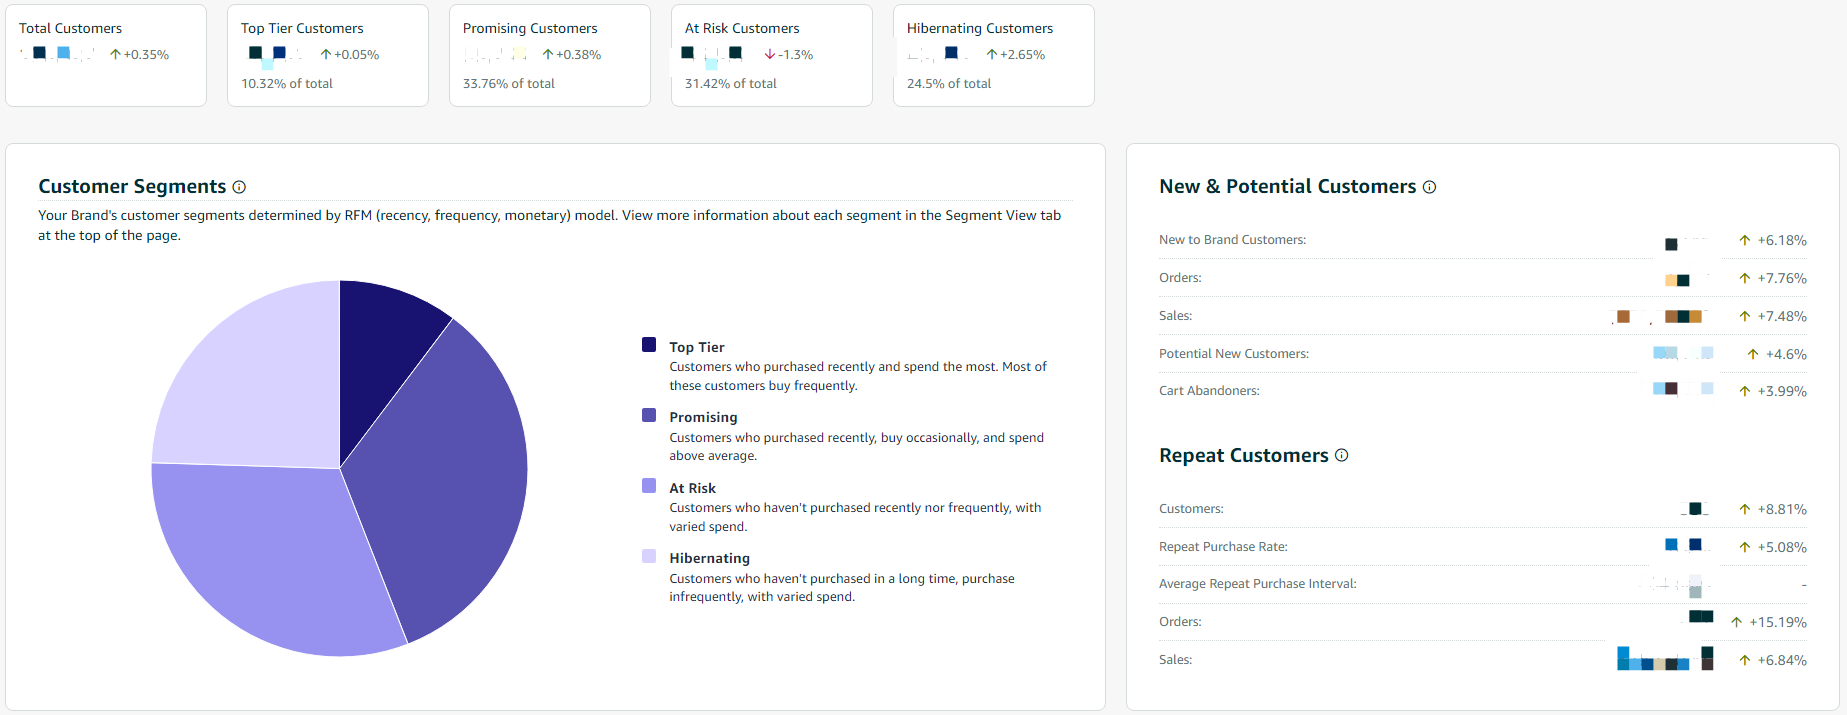
Task: Click the Repeat Purchase Rate row
Action: [x=1482, y=547]
